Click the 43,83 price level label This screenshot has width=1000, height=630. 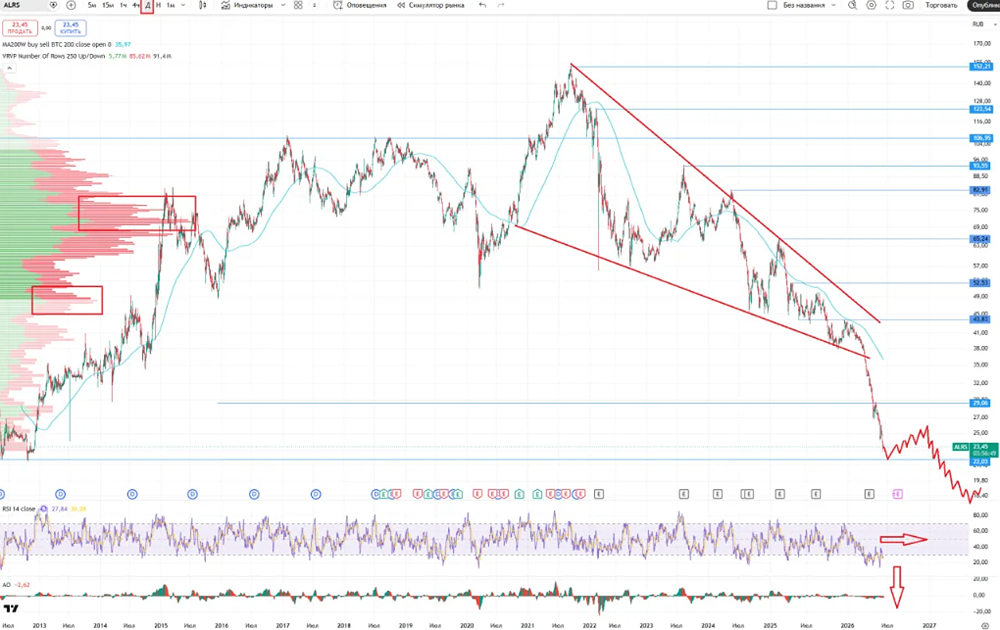click(x=981, y=319)
